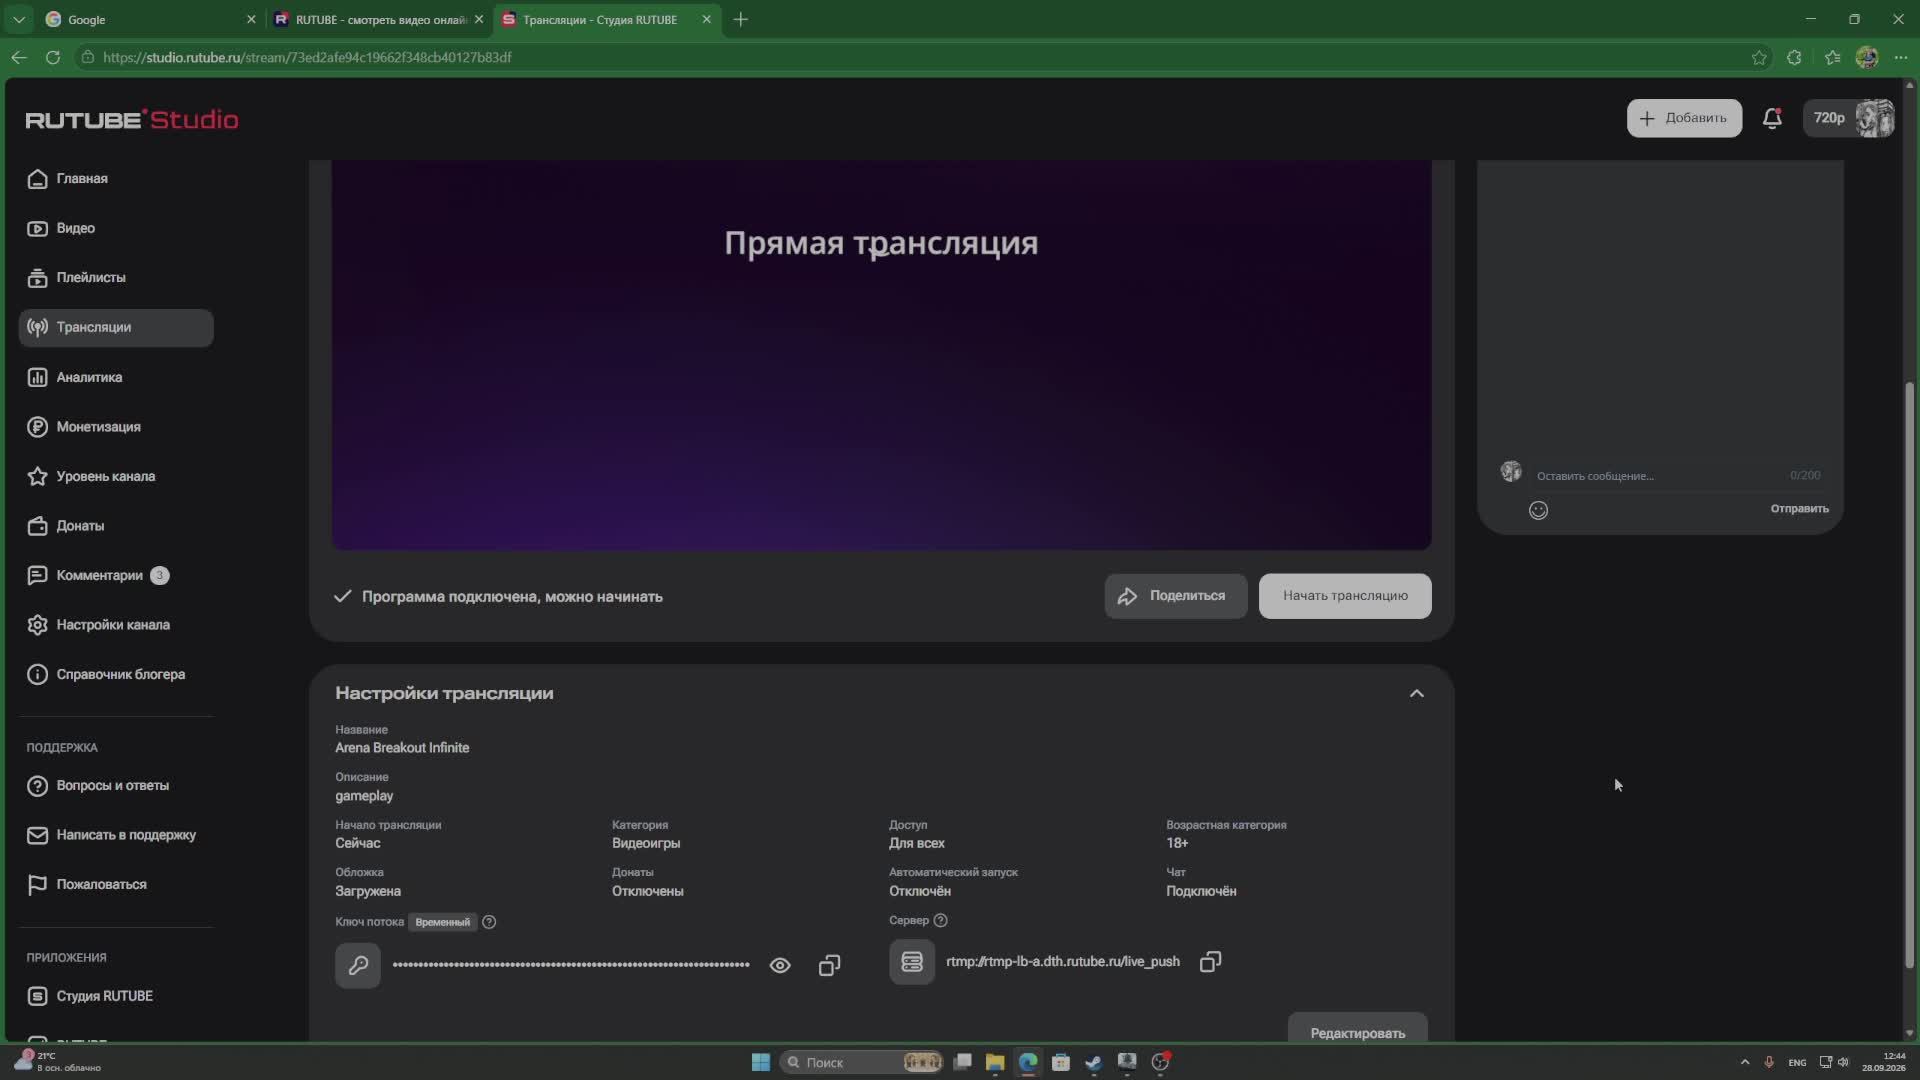
Task: Open help tooltip next to Сервер
Action: 940,920
